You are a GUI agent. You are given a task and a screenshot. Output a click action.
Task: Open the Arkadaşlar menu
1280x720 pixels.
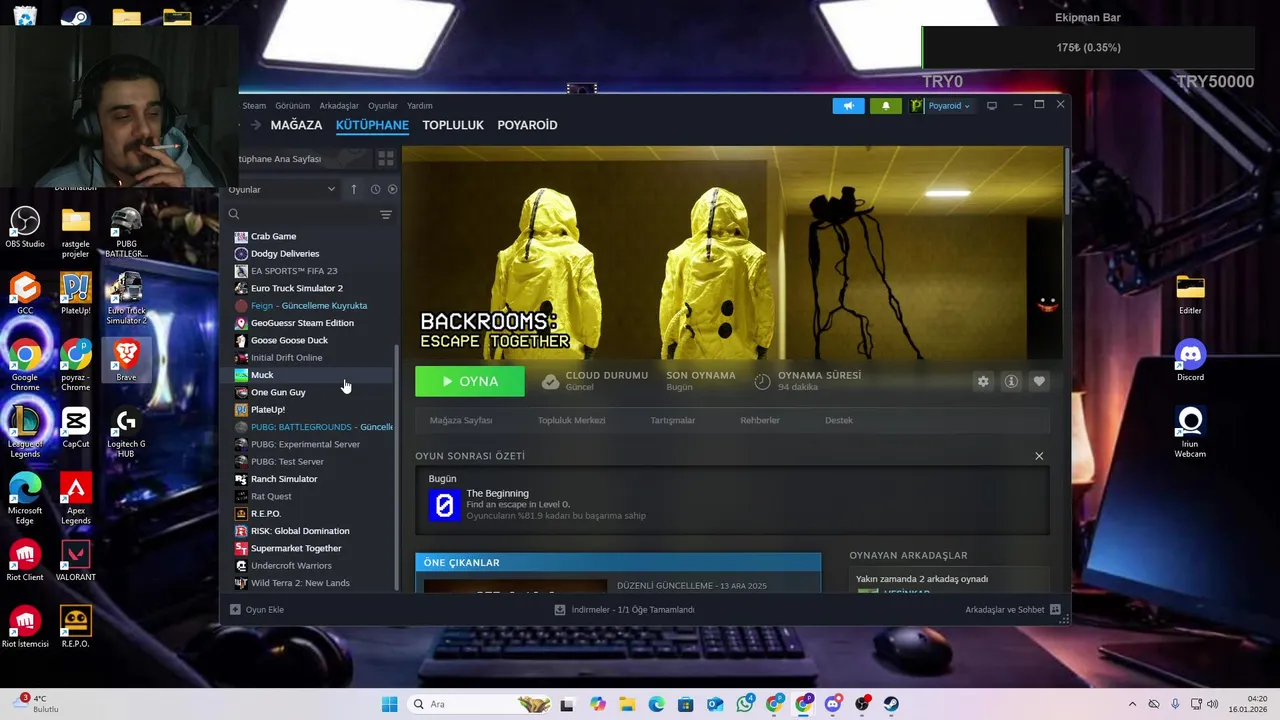tap(339, 105)
